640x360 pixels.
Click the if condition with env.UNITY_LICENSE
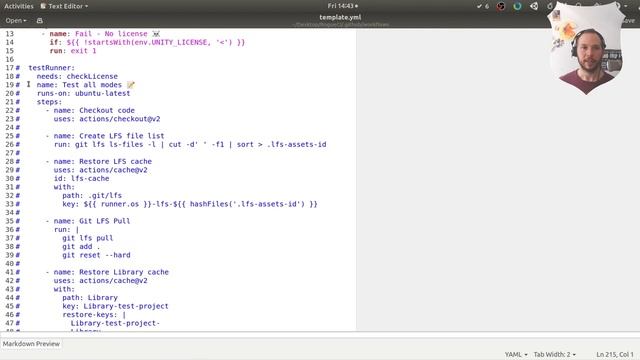pyautogui.click(x=147, y=42)
